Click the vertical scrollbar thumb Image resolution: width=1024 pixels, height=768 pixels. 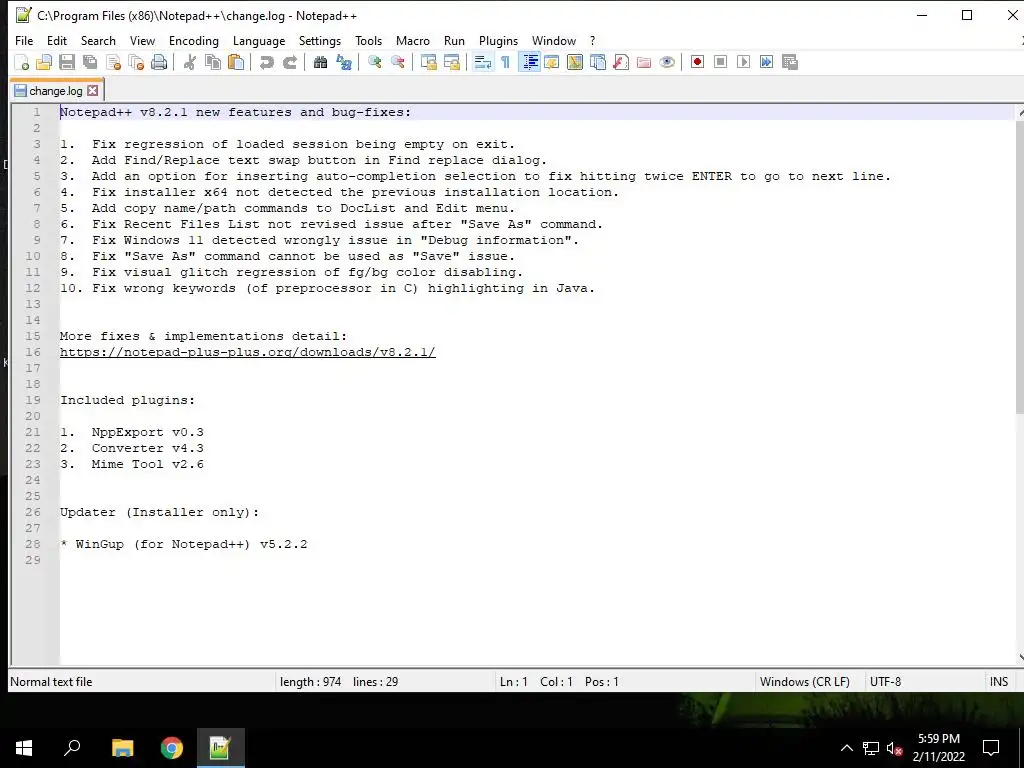pos(1019,266)
